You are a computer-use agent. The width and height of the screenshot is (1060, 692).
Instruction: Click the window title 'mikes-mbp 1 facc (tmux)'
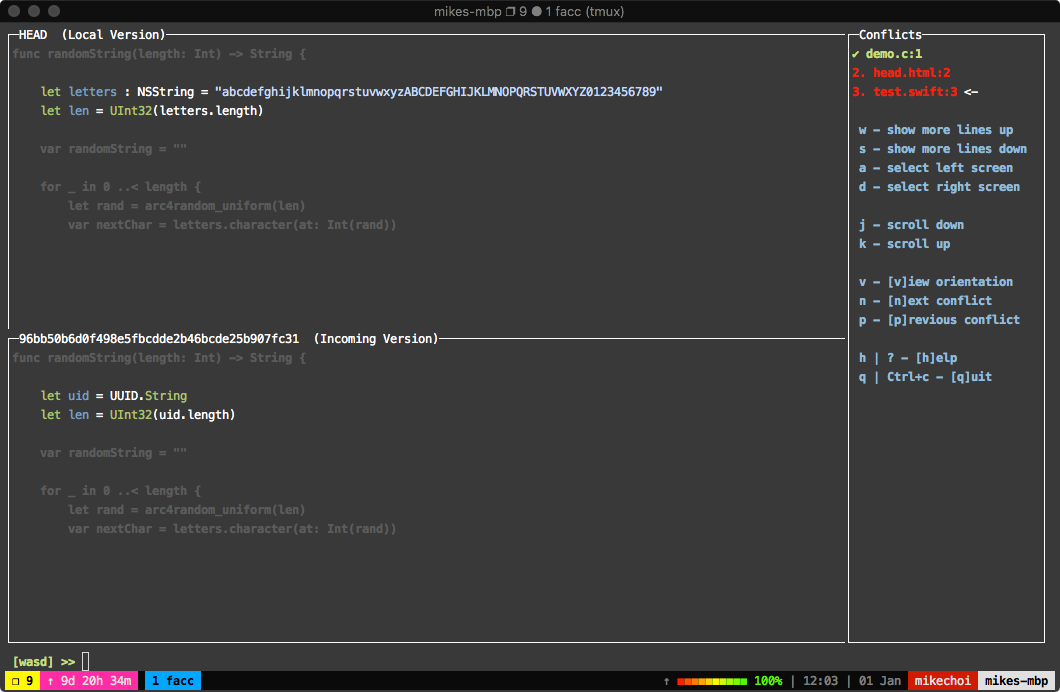pyautogui.click(x=529, y=11)
